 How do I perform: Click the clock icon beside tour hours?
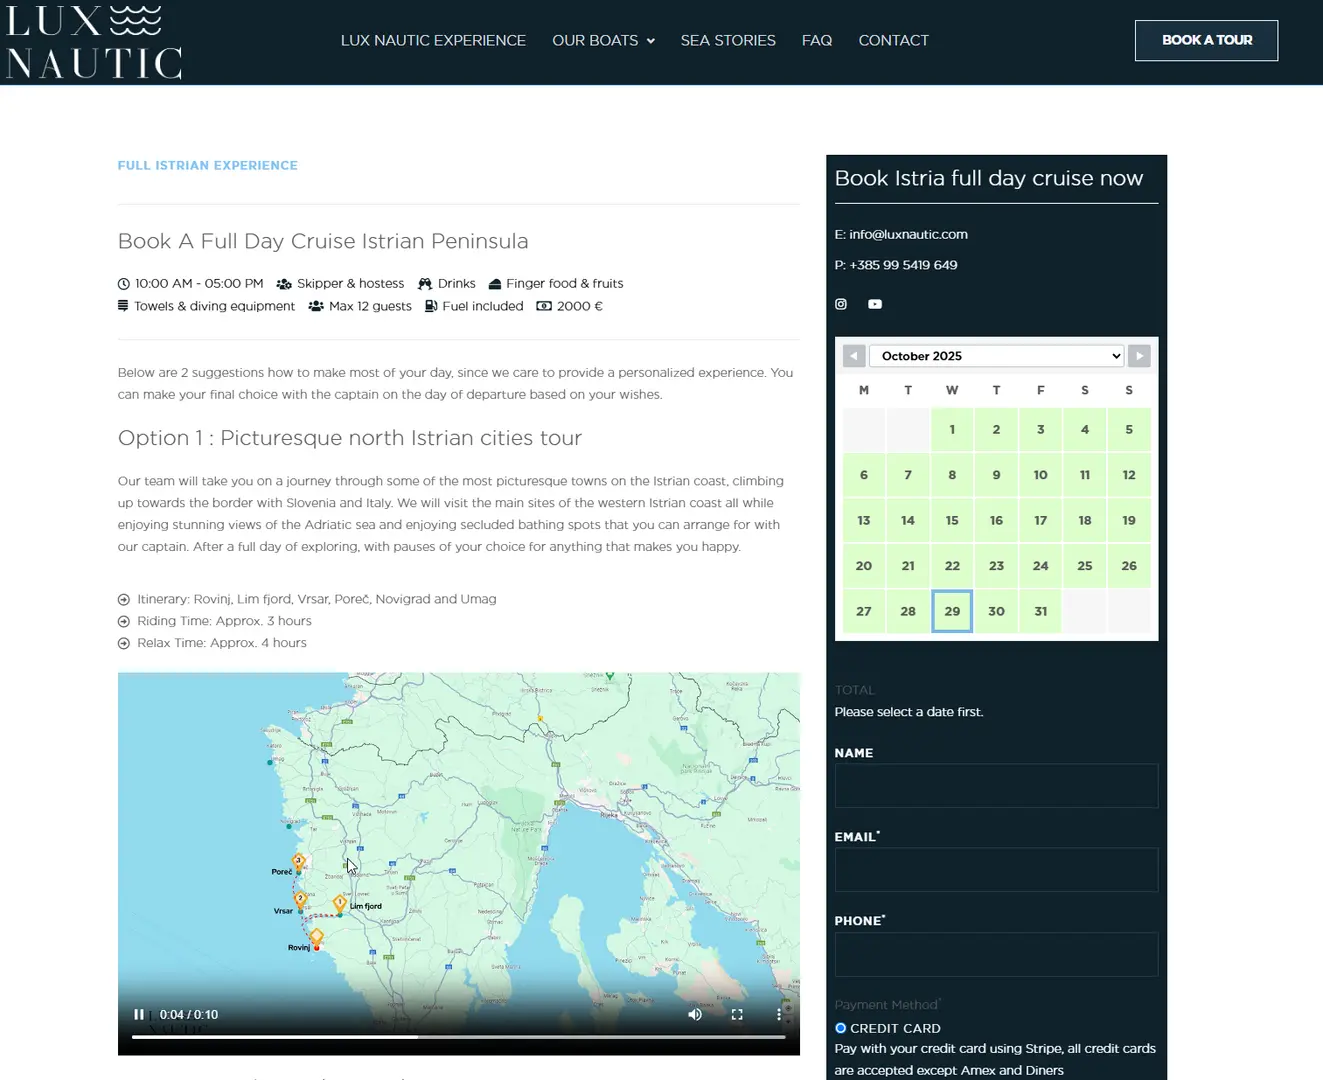click(x=123, y=283)
